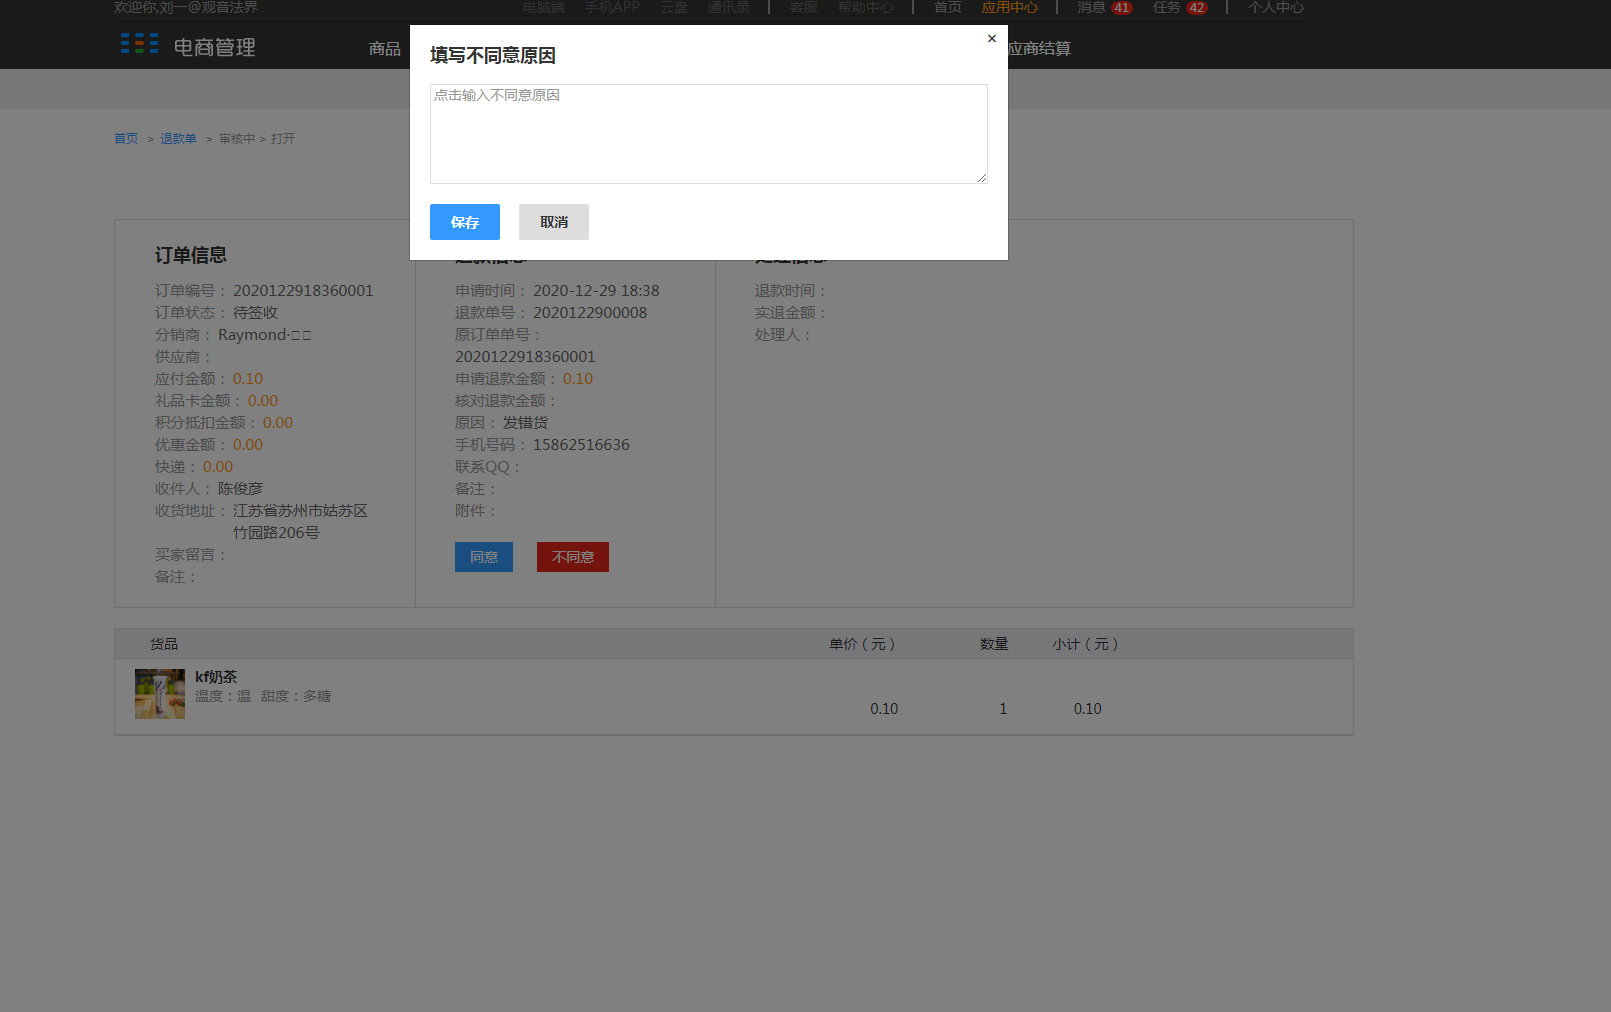Go to 首页 in top bar
This screenshot has height=1012, width=1611.
pos(948,7)
